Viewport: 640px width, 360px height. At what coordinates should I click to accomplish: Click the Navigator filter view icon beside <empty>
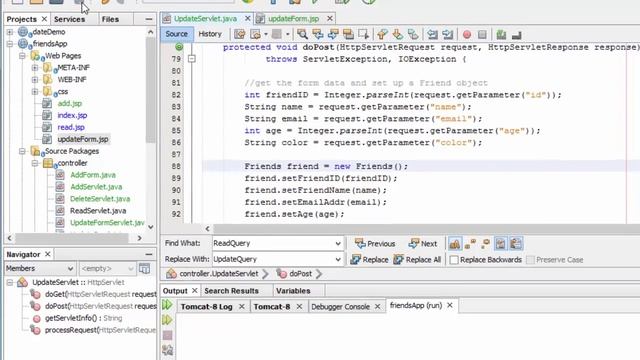click(x=144, y=268)
